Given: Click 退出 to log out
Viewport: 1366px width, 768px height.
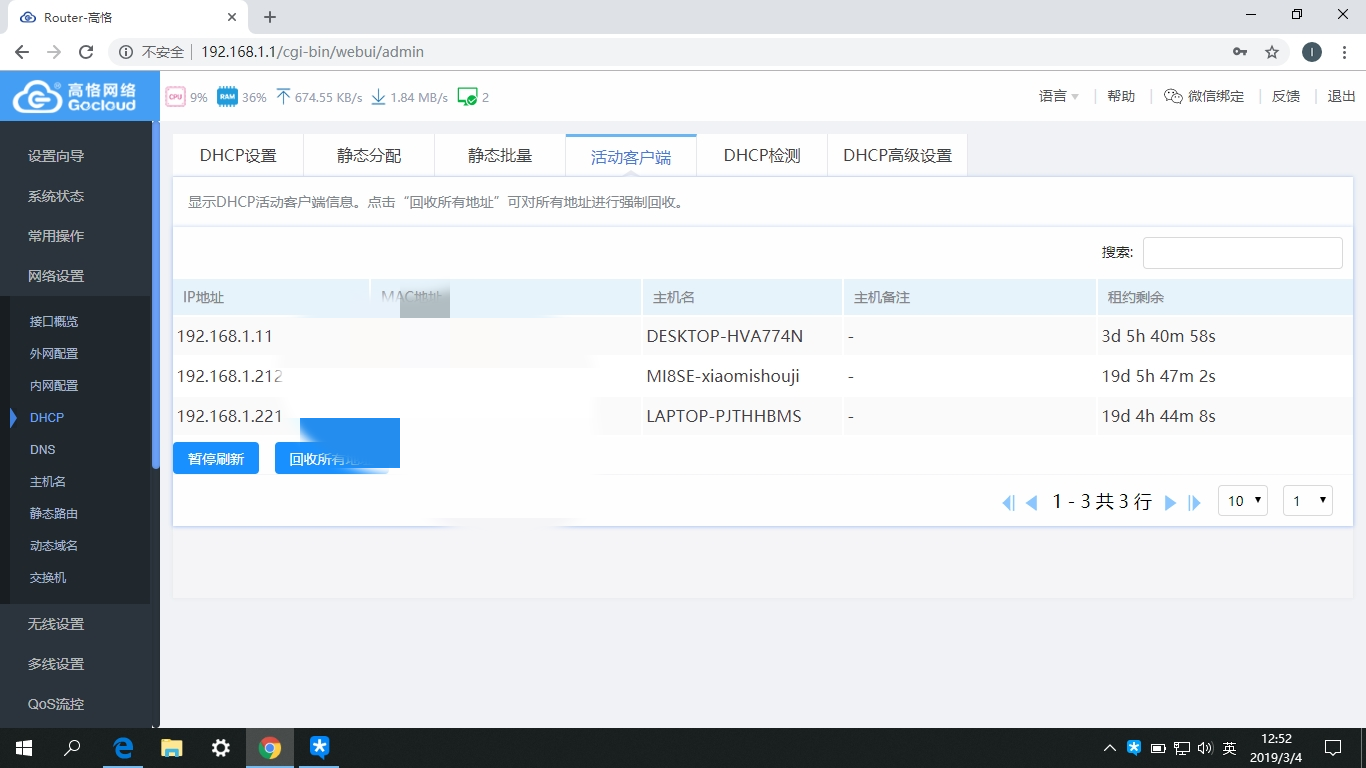Looking at the screenshot, I should [x=1341, y=96].
